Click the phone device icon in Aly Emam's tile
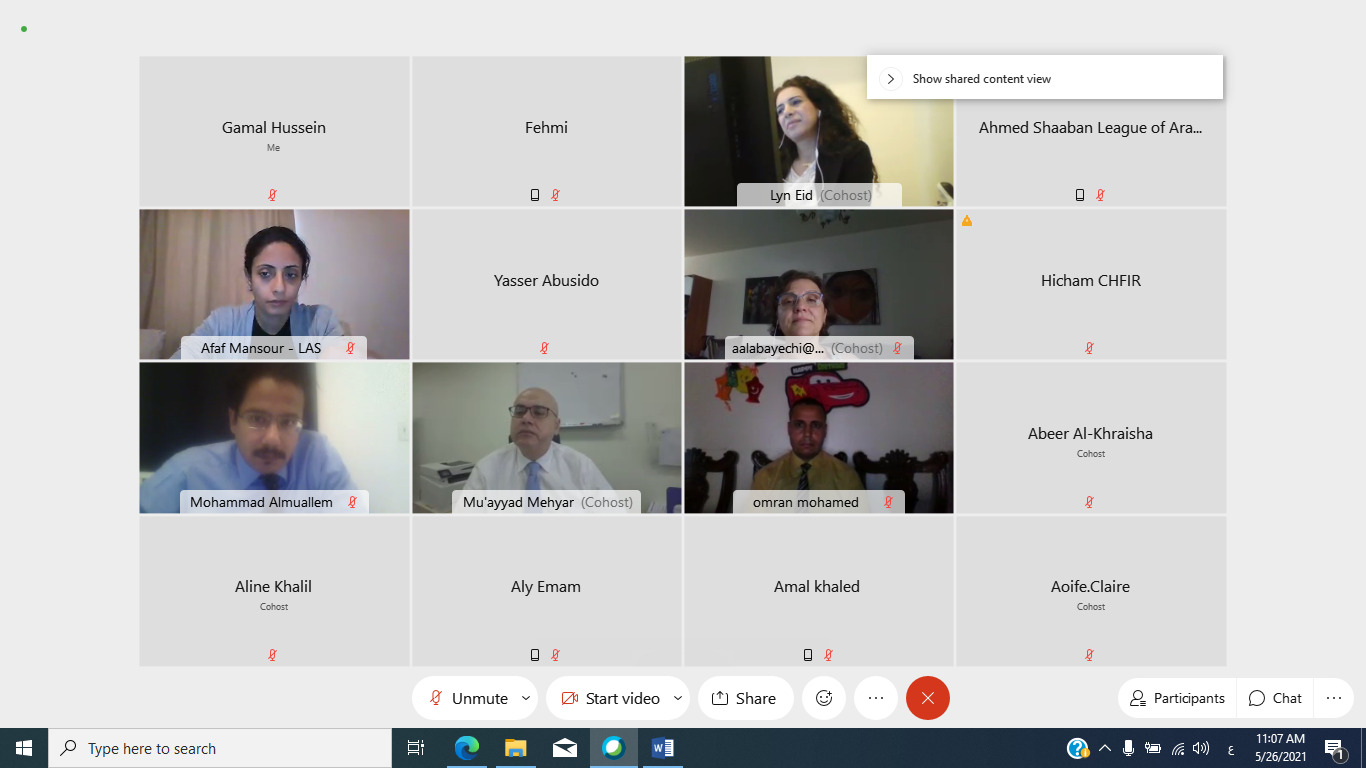 coord(535,655)
